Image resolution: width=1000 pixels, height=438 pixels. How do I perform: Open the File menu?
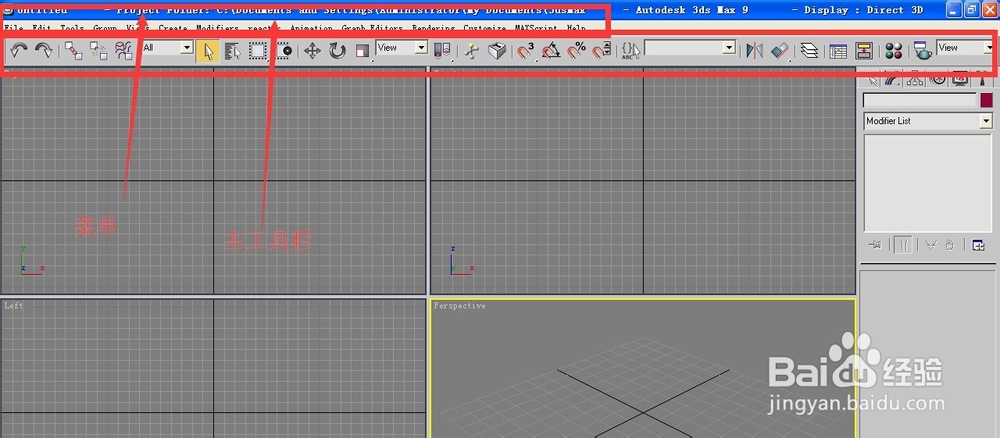[x=13, y=29]
